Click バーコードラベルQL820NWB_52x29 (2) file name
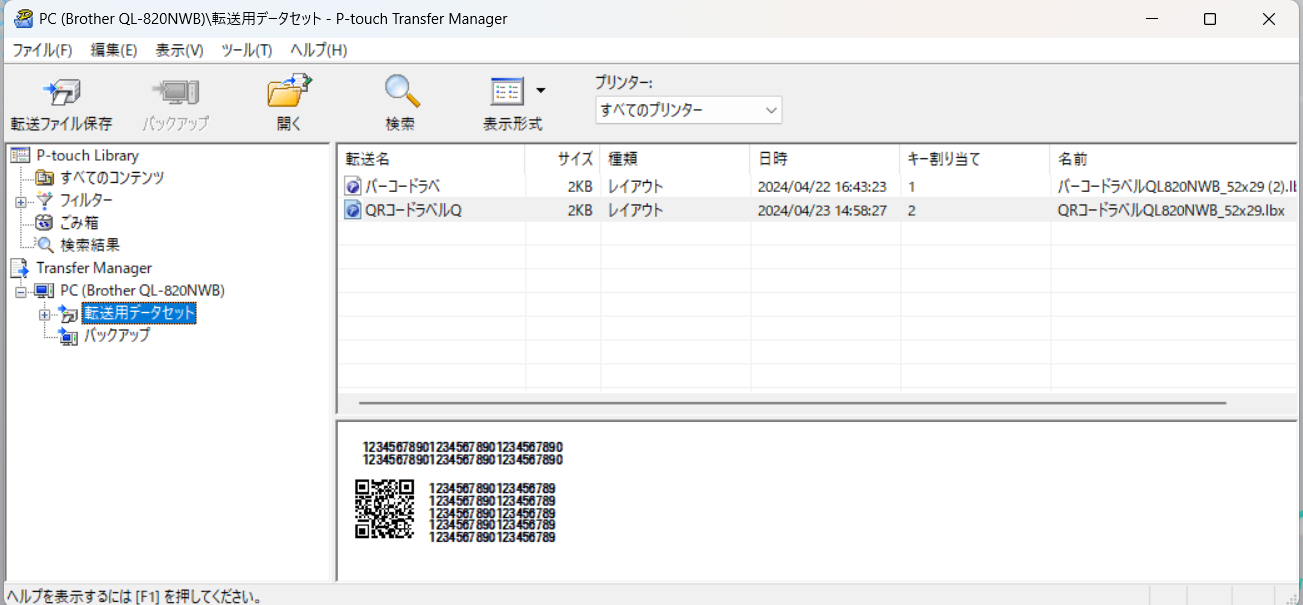This screenshot has height=605, width=1303. (x=1177, y=186)
